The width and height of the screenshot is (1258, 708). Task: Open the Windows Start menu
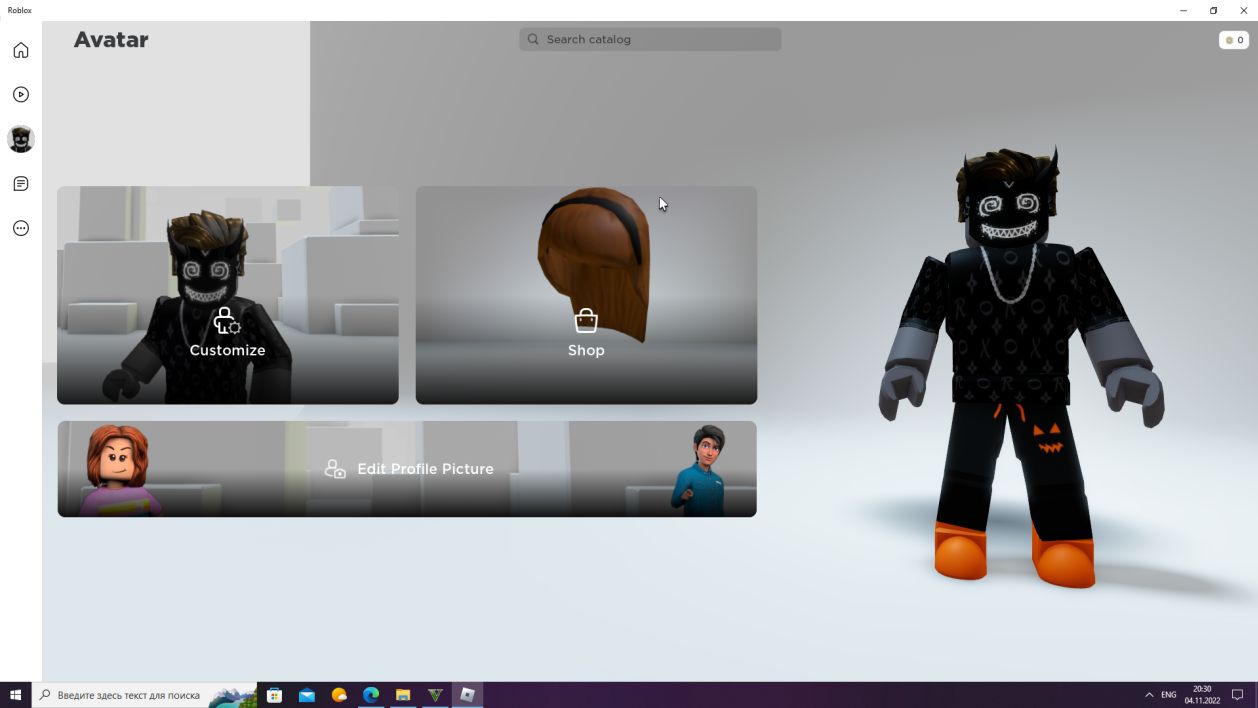(x=16, y=695)
